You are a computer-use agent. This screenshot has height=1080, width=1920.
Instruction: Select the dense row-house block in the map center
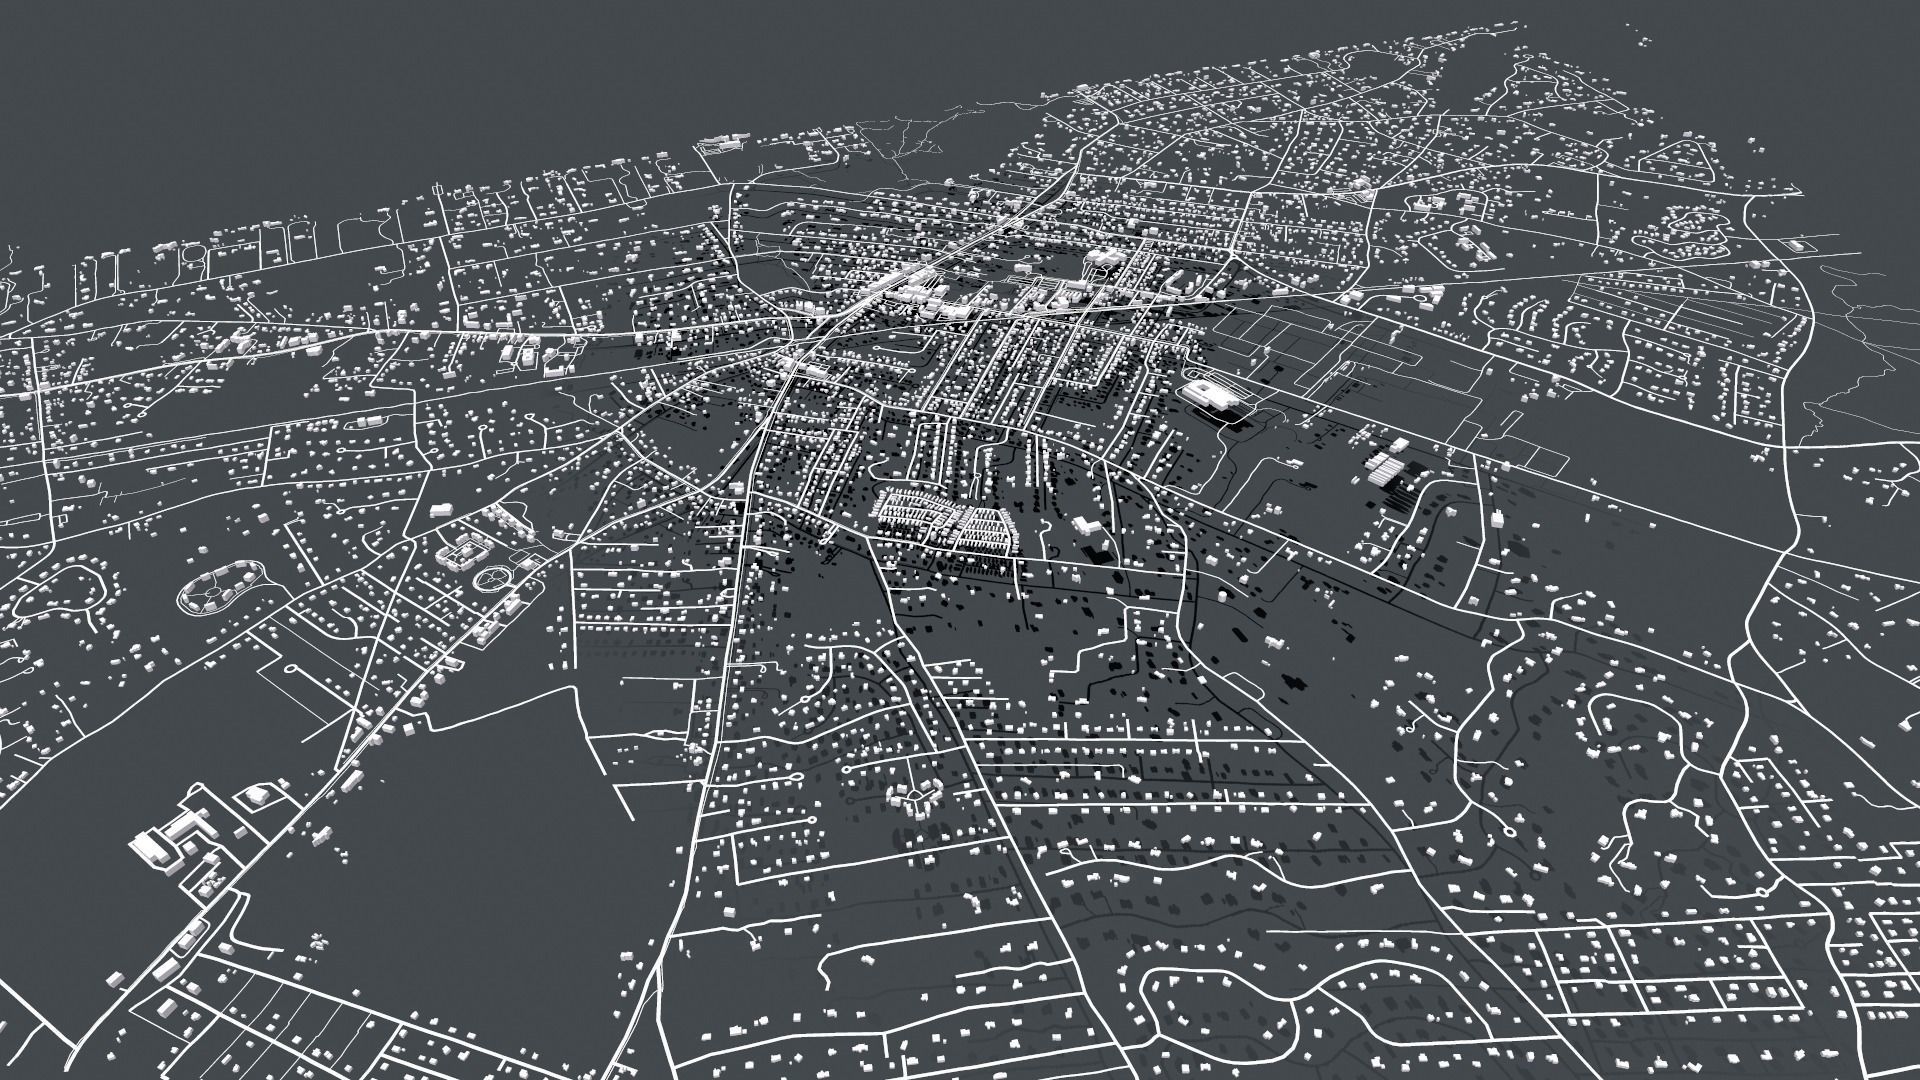(945, 522)
